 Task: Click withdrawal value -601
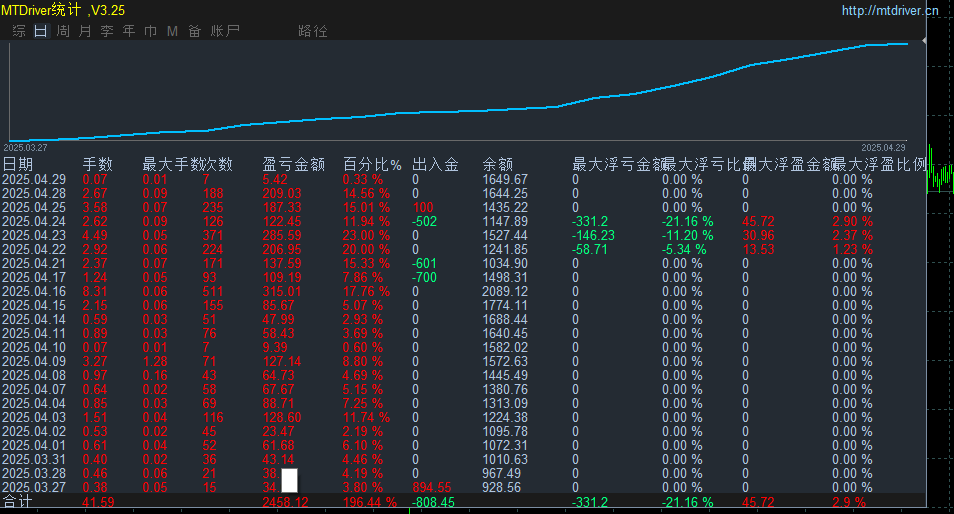point(425,263)
